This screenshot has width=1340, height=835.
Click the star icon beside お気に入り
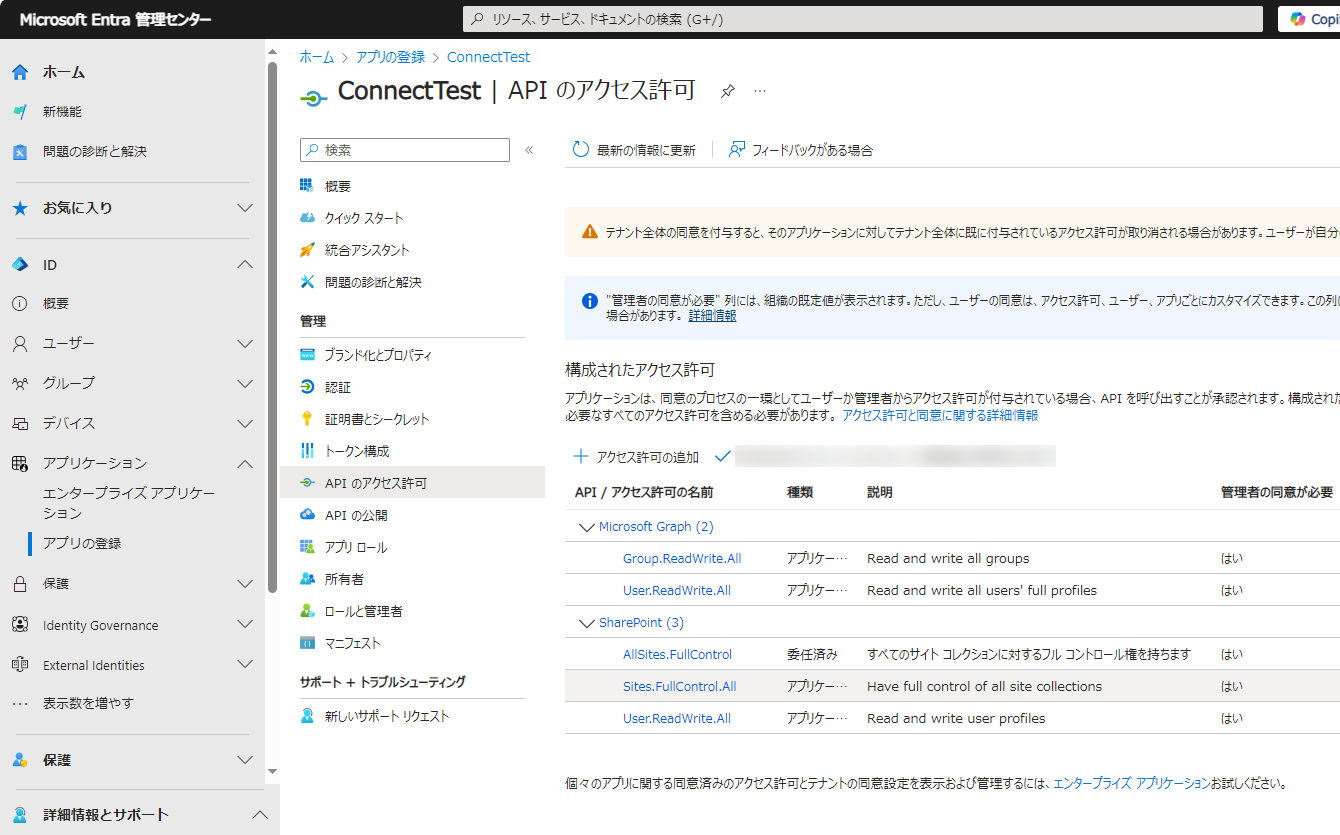click(x=20, y=208)
